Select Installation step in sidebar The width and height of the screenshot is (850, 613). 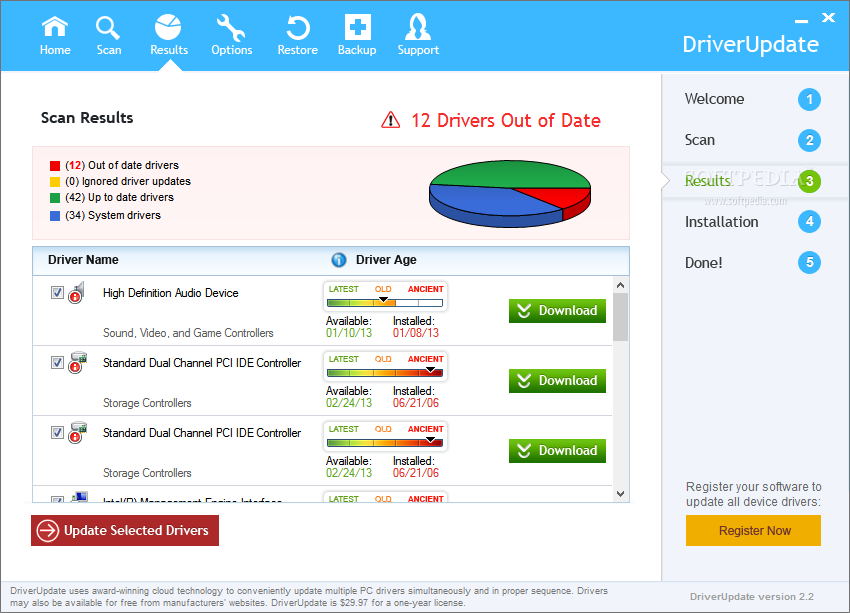[721, 222]
